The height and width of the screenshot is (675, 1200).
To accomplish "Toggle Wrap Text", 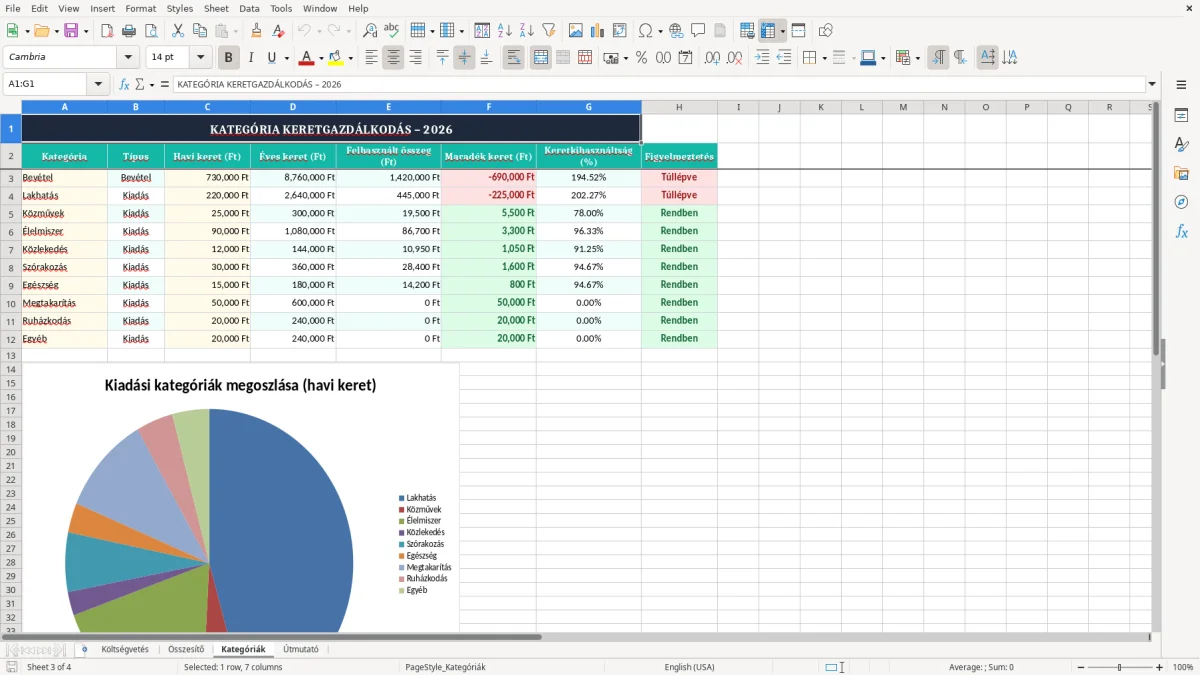I will [x=514, y=58].
